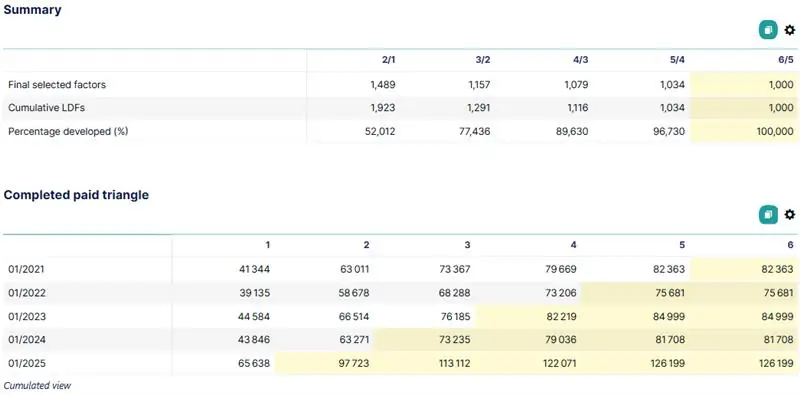Select the 6/5 column header
800x395 pixels.
coord(786,60)
